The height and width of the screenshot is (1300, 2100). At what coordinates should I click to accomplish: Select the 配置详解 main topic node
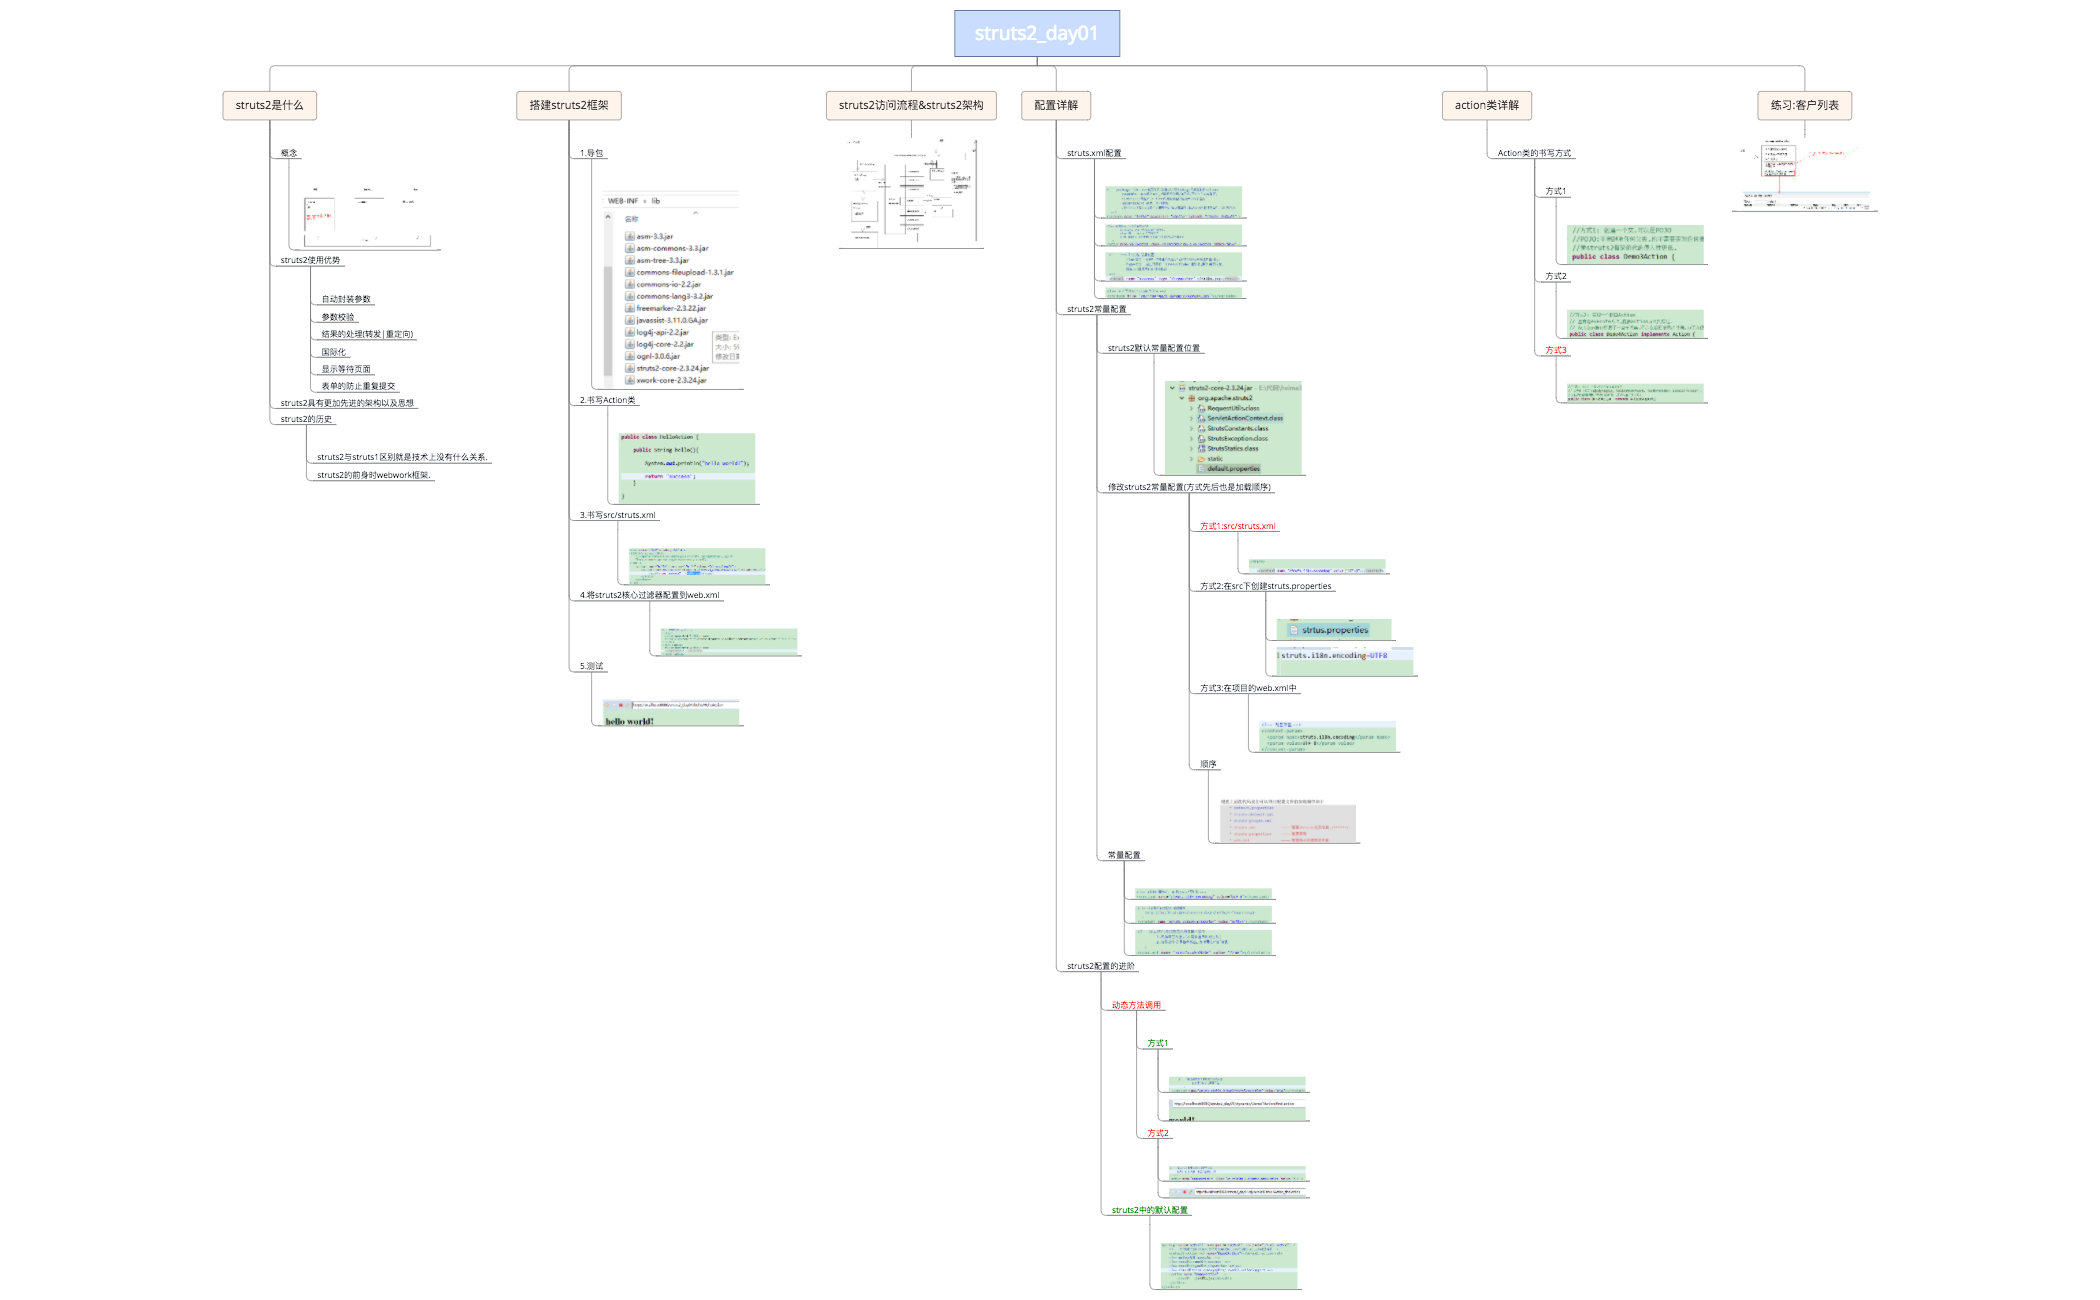click(1055, 105)
